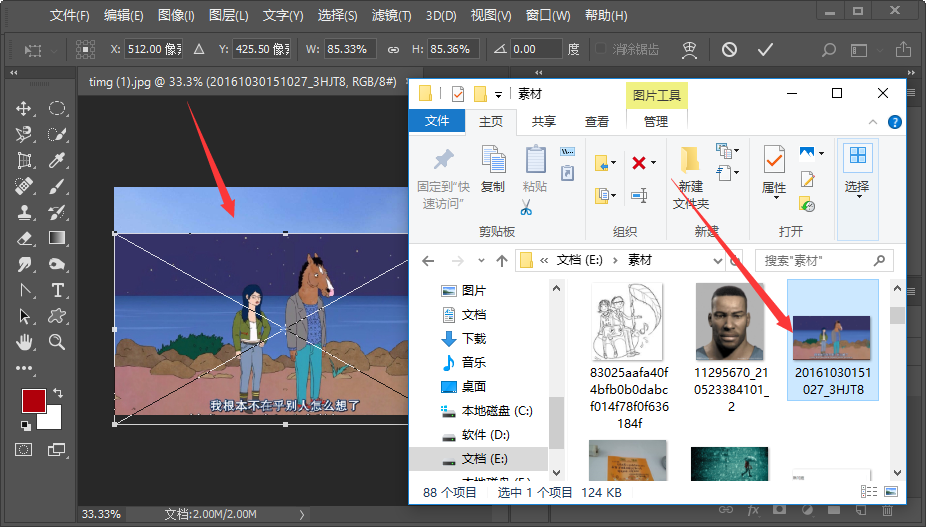Image resolution: width=926 pixels, height=527 pixels.
Task: Click the navigation pane vertical scrollbar
Action: point(556,380)
